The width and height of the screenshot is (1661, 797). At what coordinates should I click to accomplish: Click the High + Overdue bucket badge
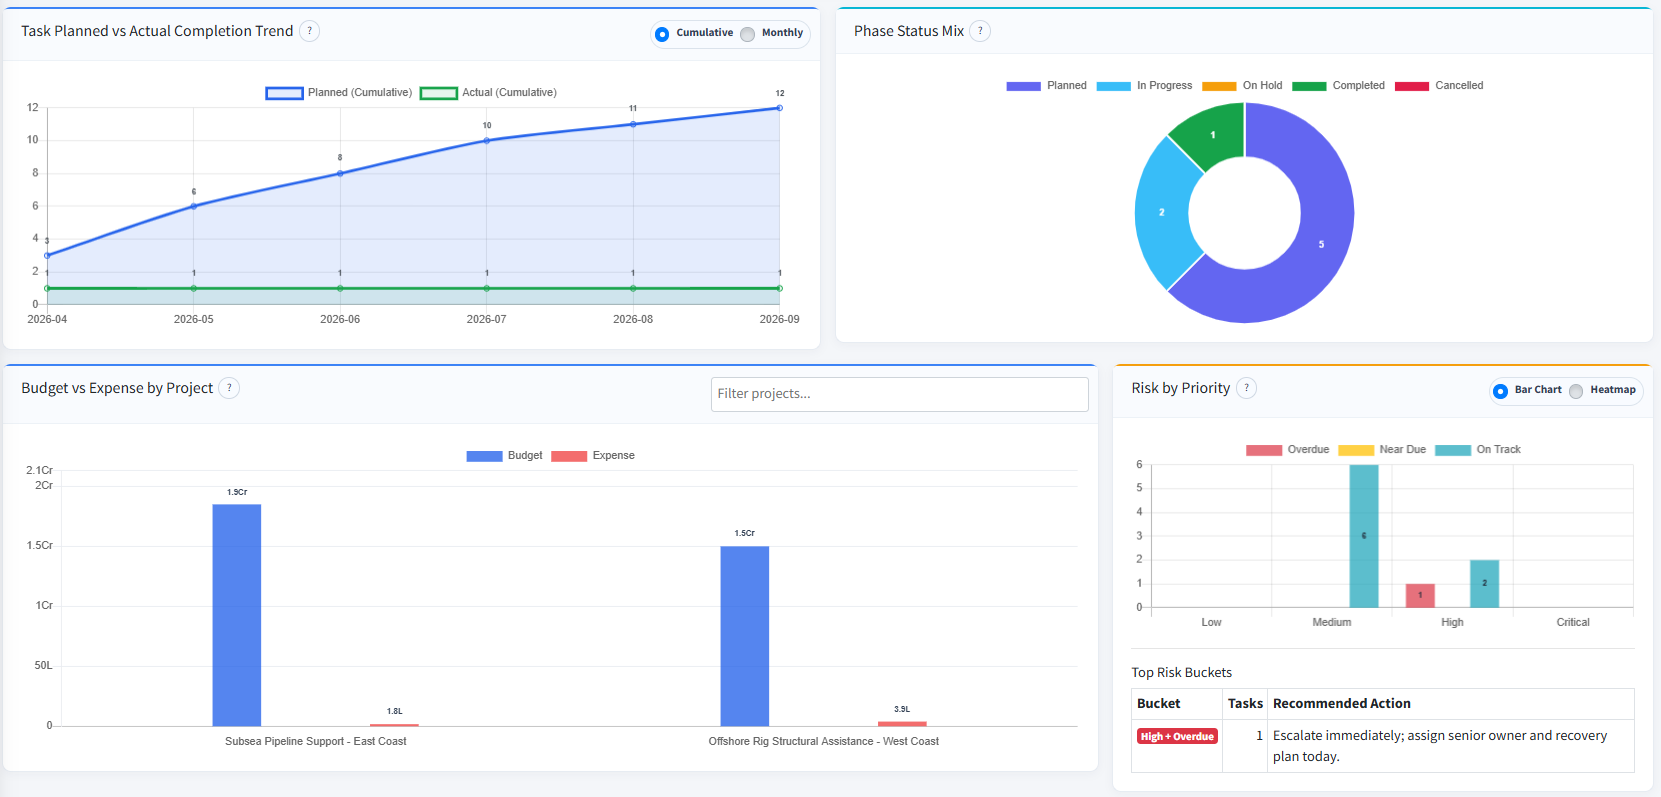[x=1177, y=736]
